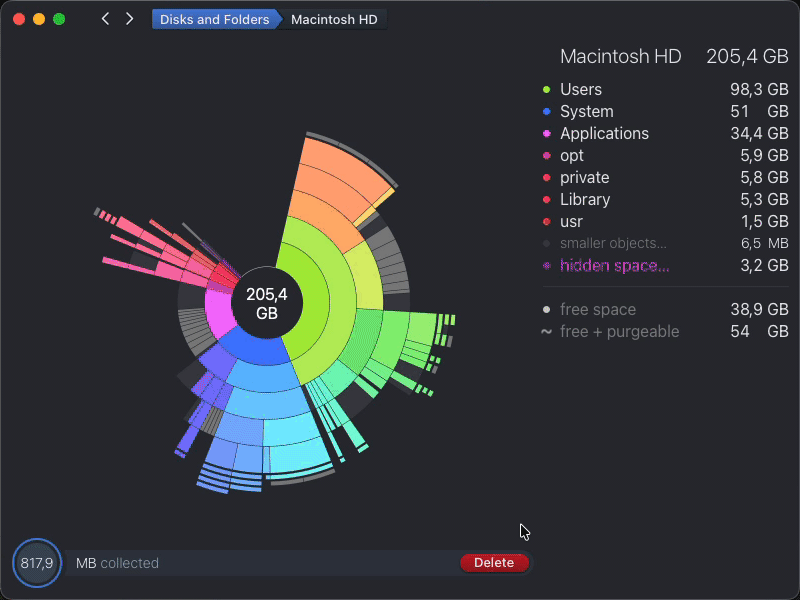Go back with the left chevron arrow
This screenshot has height=600, width=800.
point(105,19)
